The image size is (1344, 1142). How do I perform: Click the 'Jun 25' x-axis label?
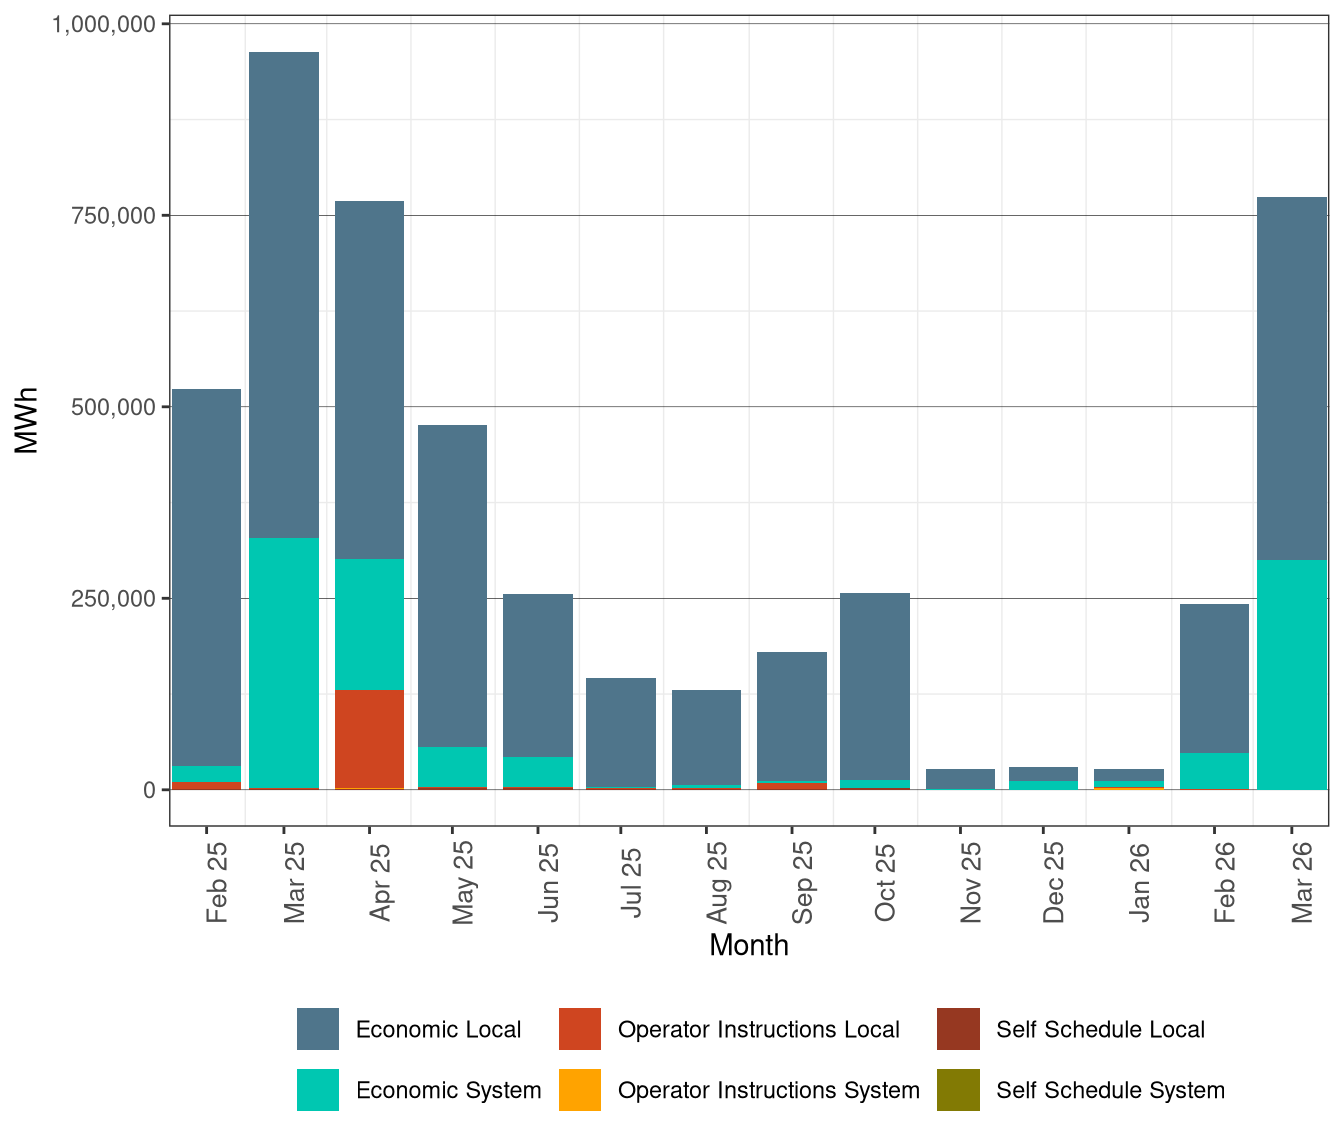548,883
